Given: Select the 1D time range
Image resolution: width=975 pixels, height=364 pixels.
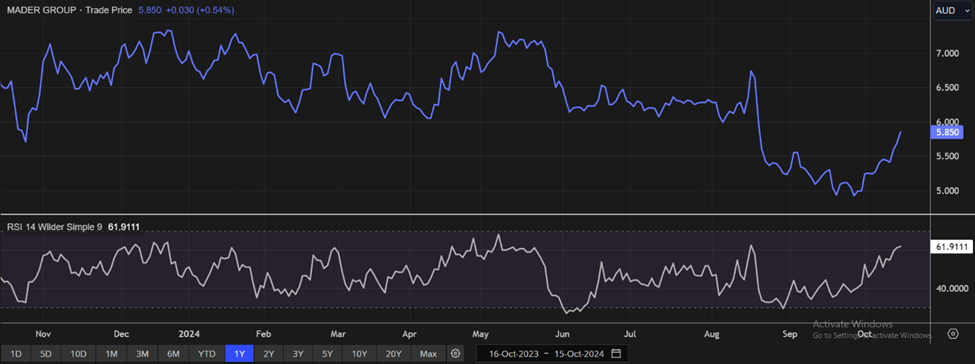Looking at the screenshot, I should 16,353.
